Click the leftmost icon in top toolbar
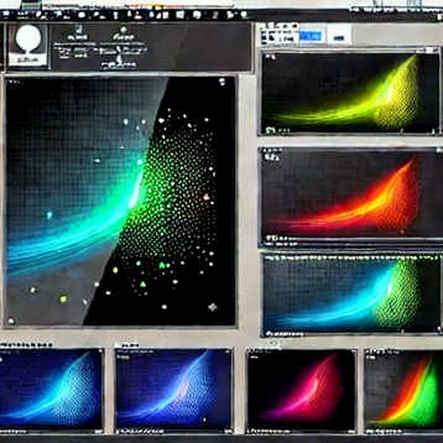The width and height of the screenshot is (443, 443). [6, 14]
